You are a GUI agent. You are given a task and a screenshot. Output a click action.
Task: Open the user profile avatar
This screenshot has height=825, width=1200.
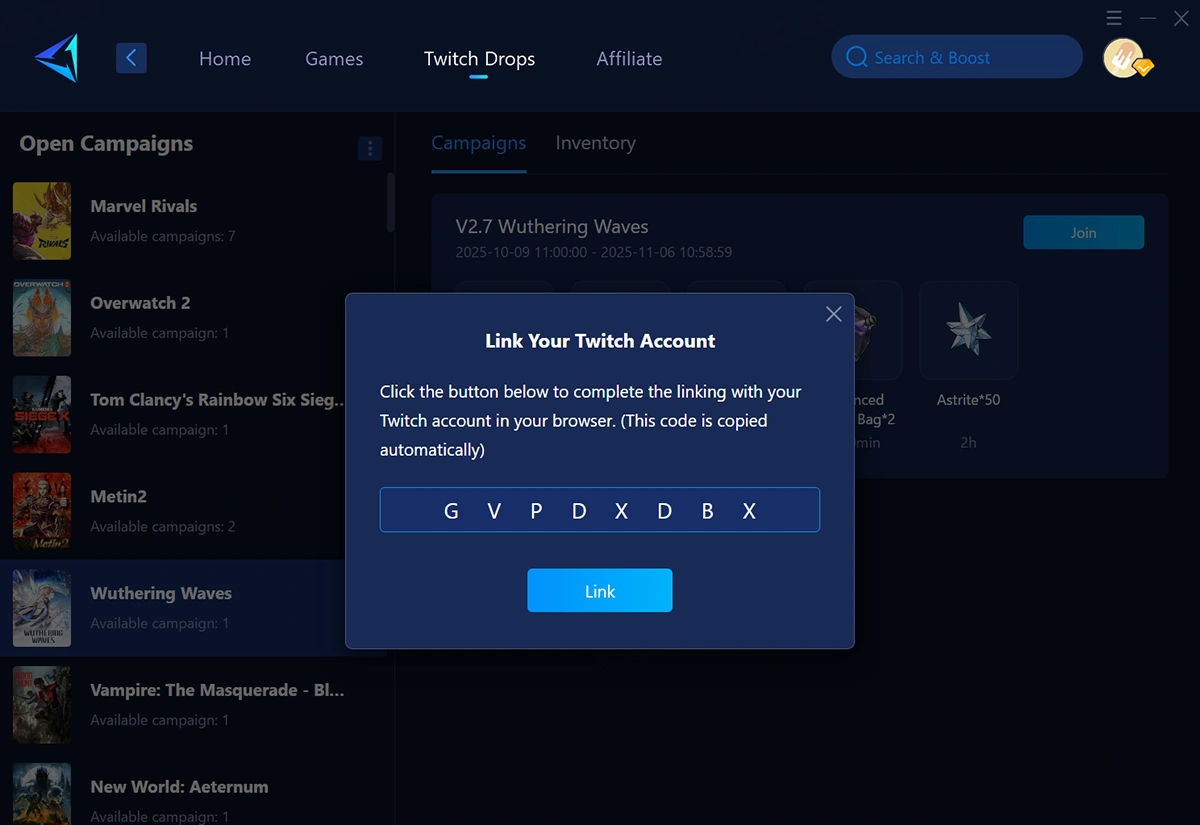coord(1124,58)
